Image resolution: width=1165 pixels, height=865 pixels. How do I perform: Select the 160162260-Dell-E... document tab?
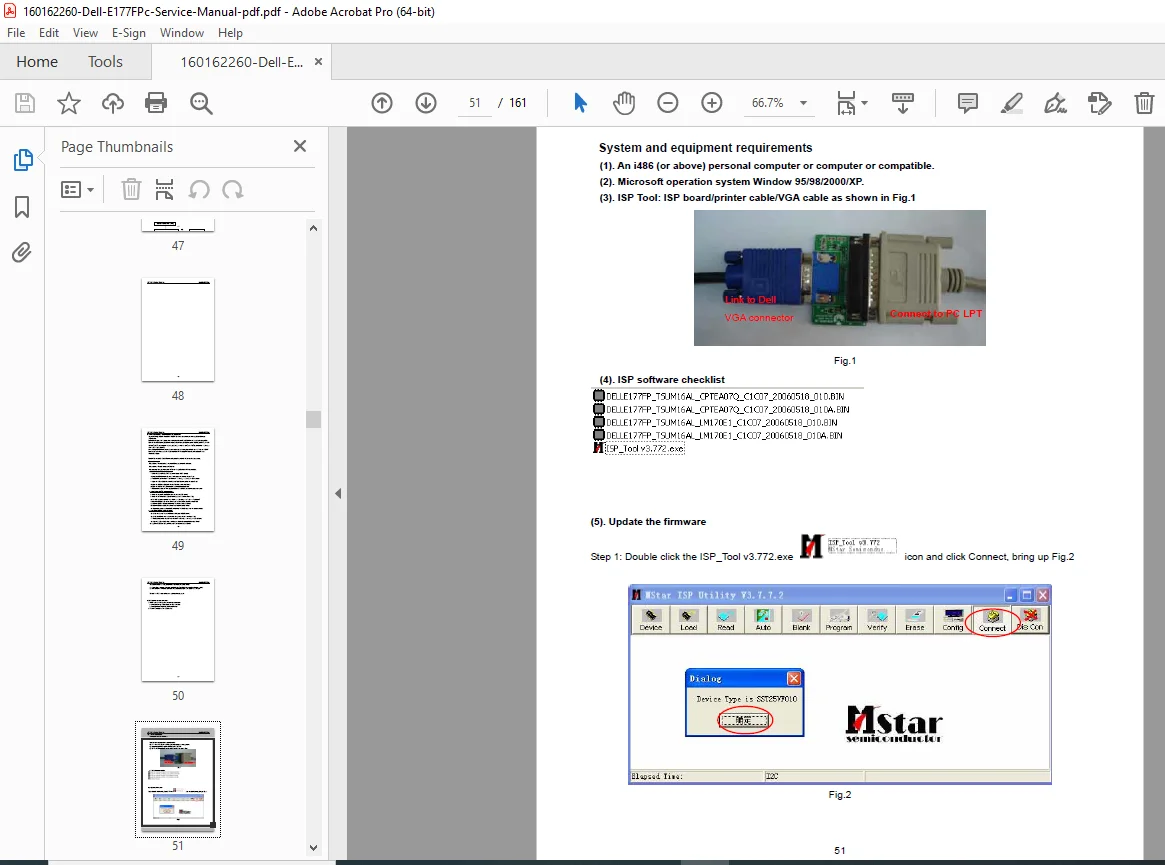pos(241,62)
